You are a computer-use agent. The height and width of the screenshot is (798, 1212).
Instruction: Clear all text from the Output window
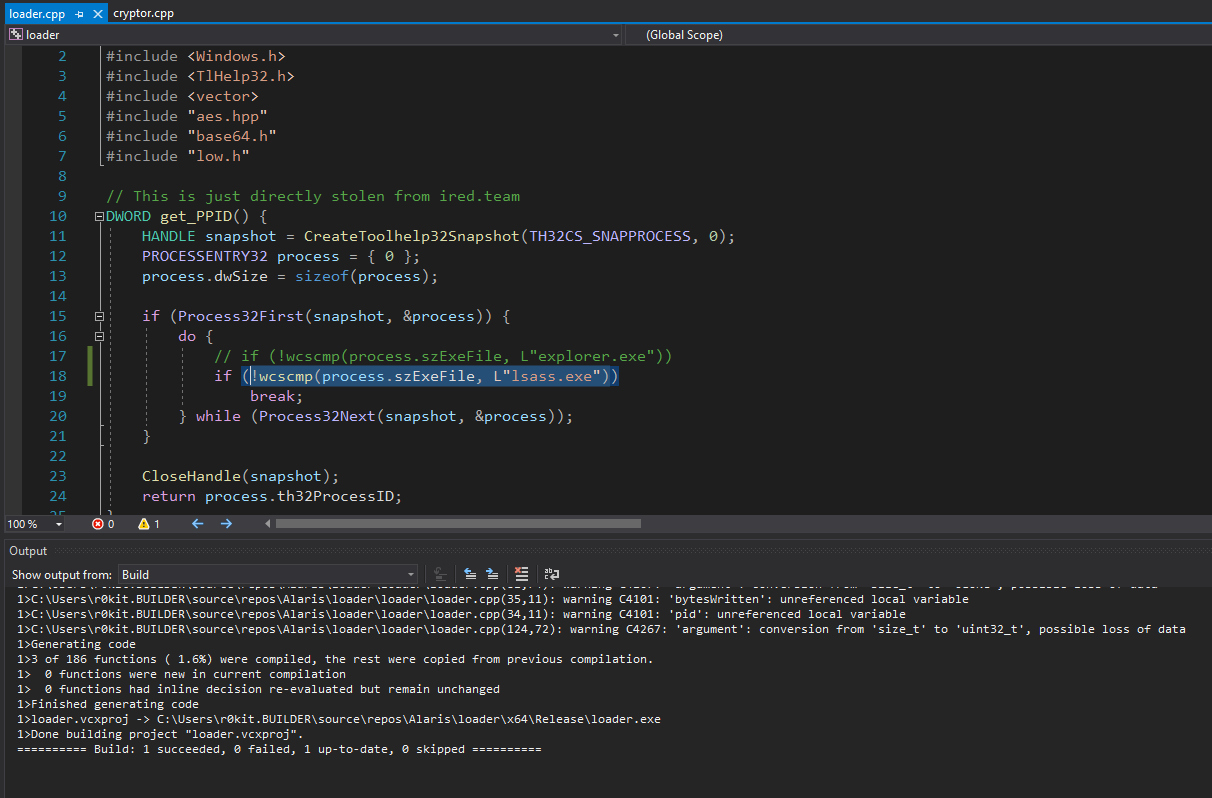pos(522,574)
